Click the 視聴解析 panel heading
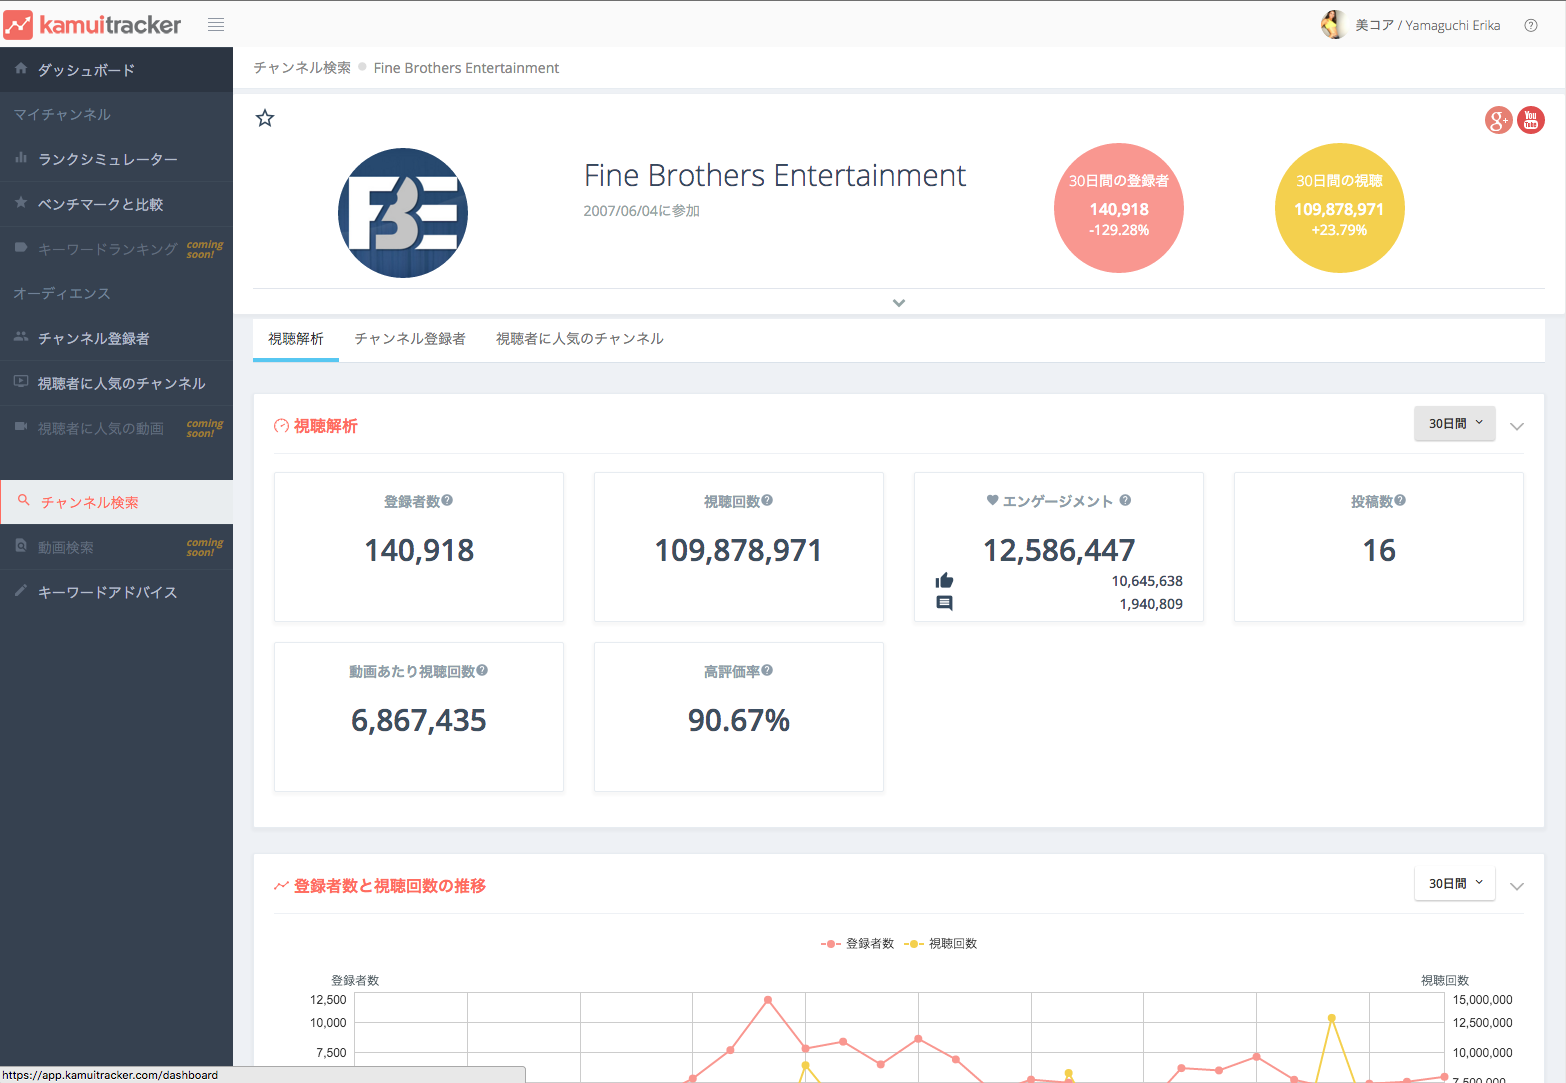The height and width of the screenshot is (1083, 1566). 325,426
